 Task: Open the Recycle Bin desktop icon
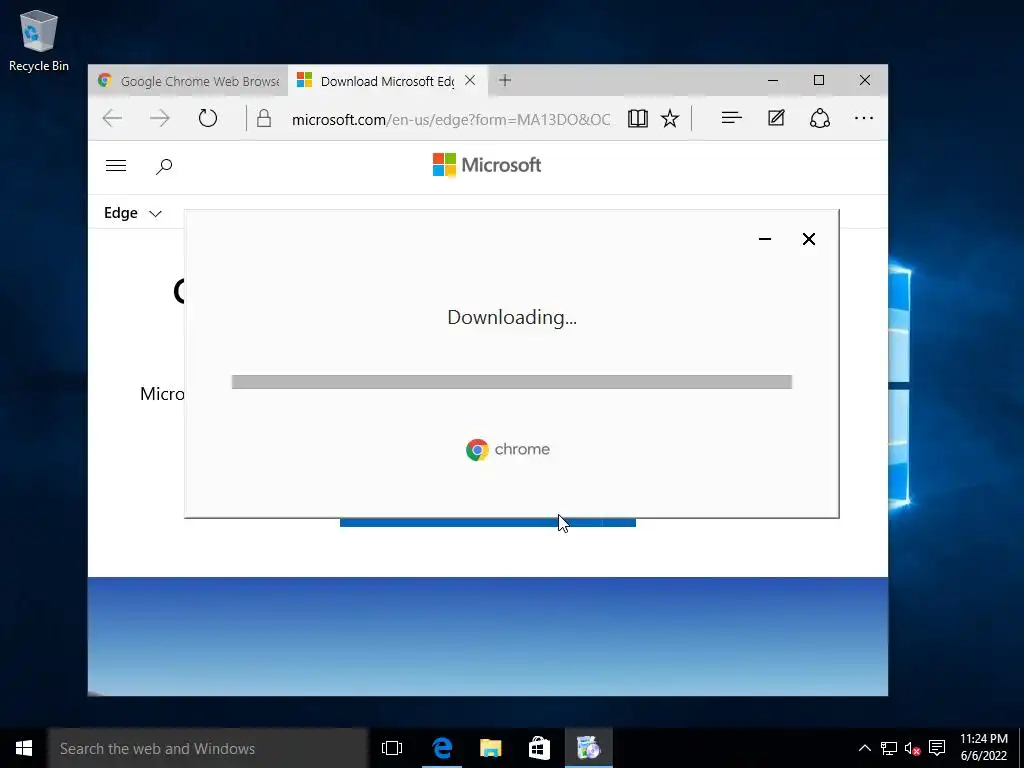tap(39, 41)
